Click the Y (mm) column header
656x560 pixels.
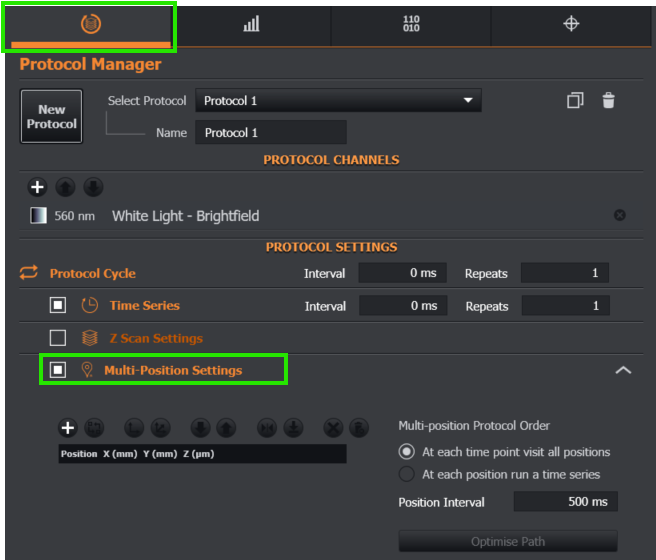(160, 454)
